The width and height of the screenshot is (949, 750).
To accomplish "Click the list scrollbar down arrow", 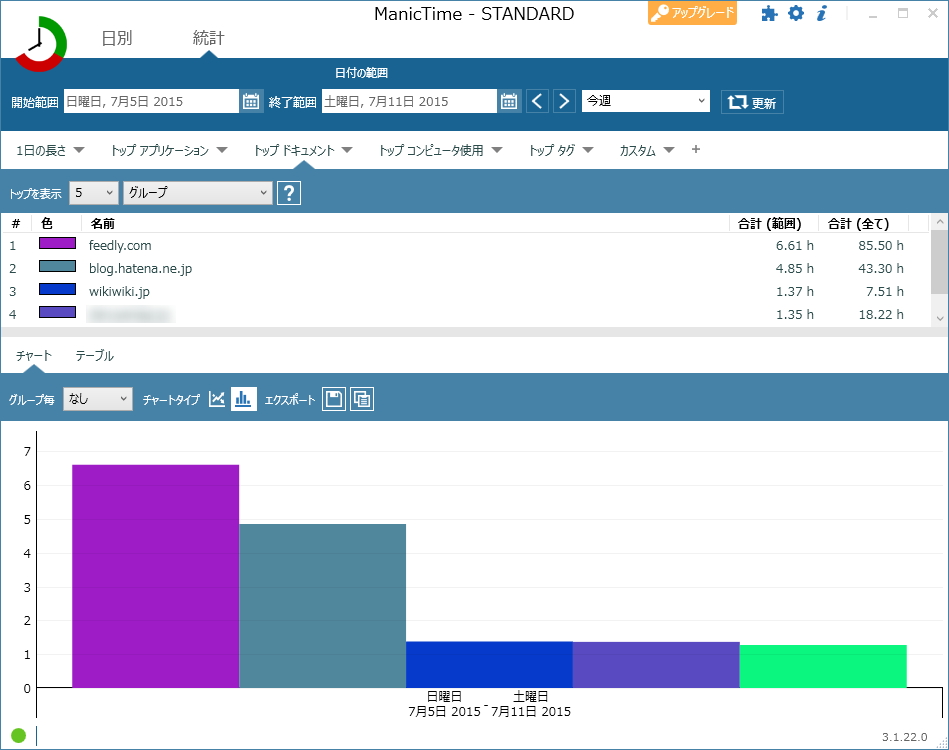I will [x=940, y=318].
